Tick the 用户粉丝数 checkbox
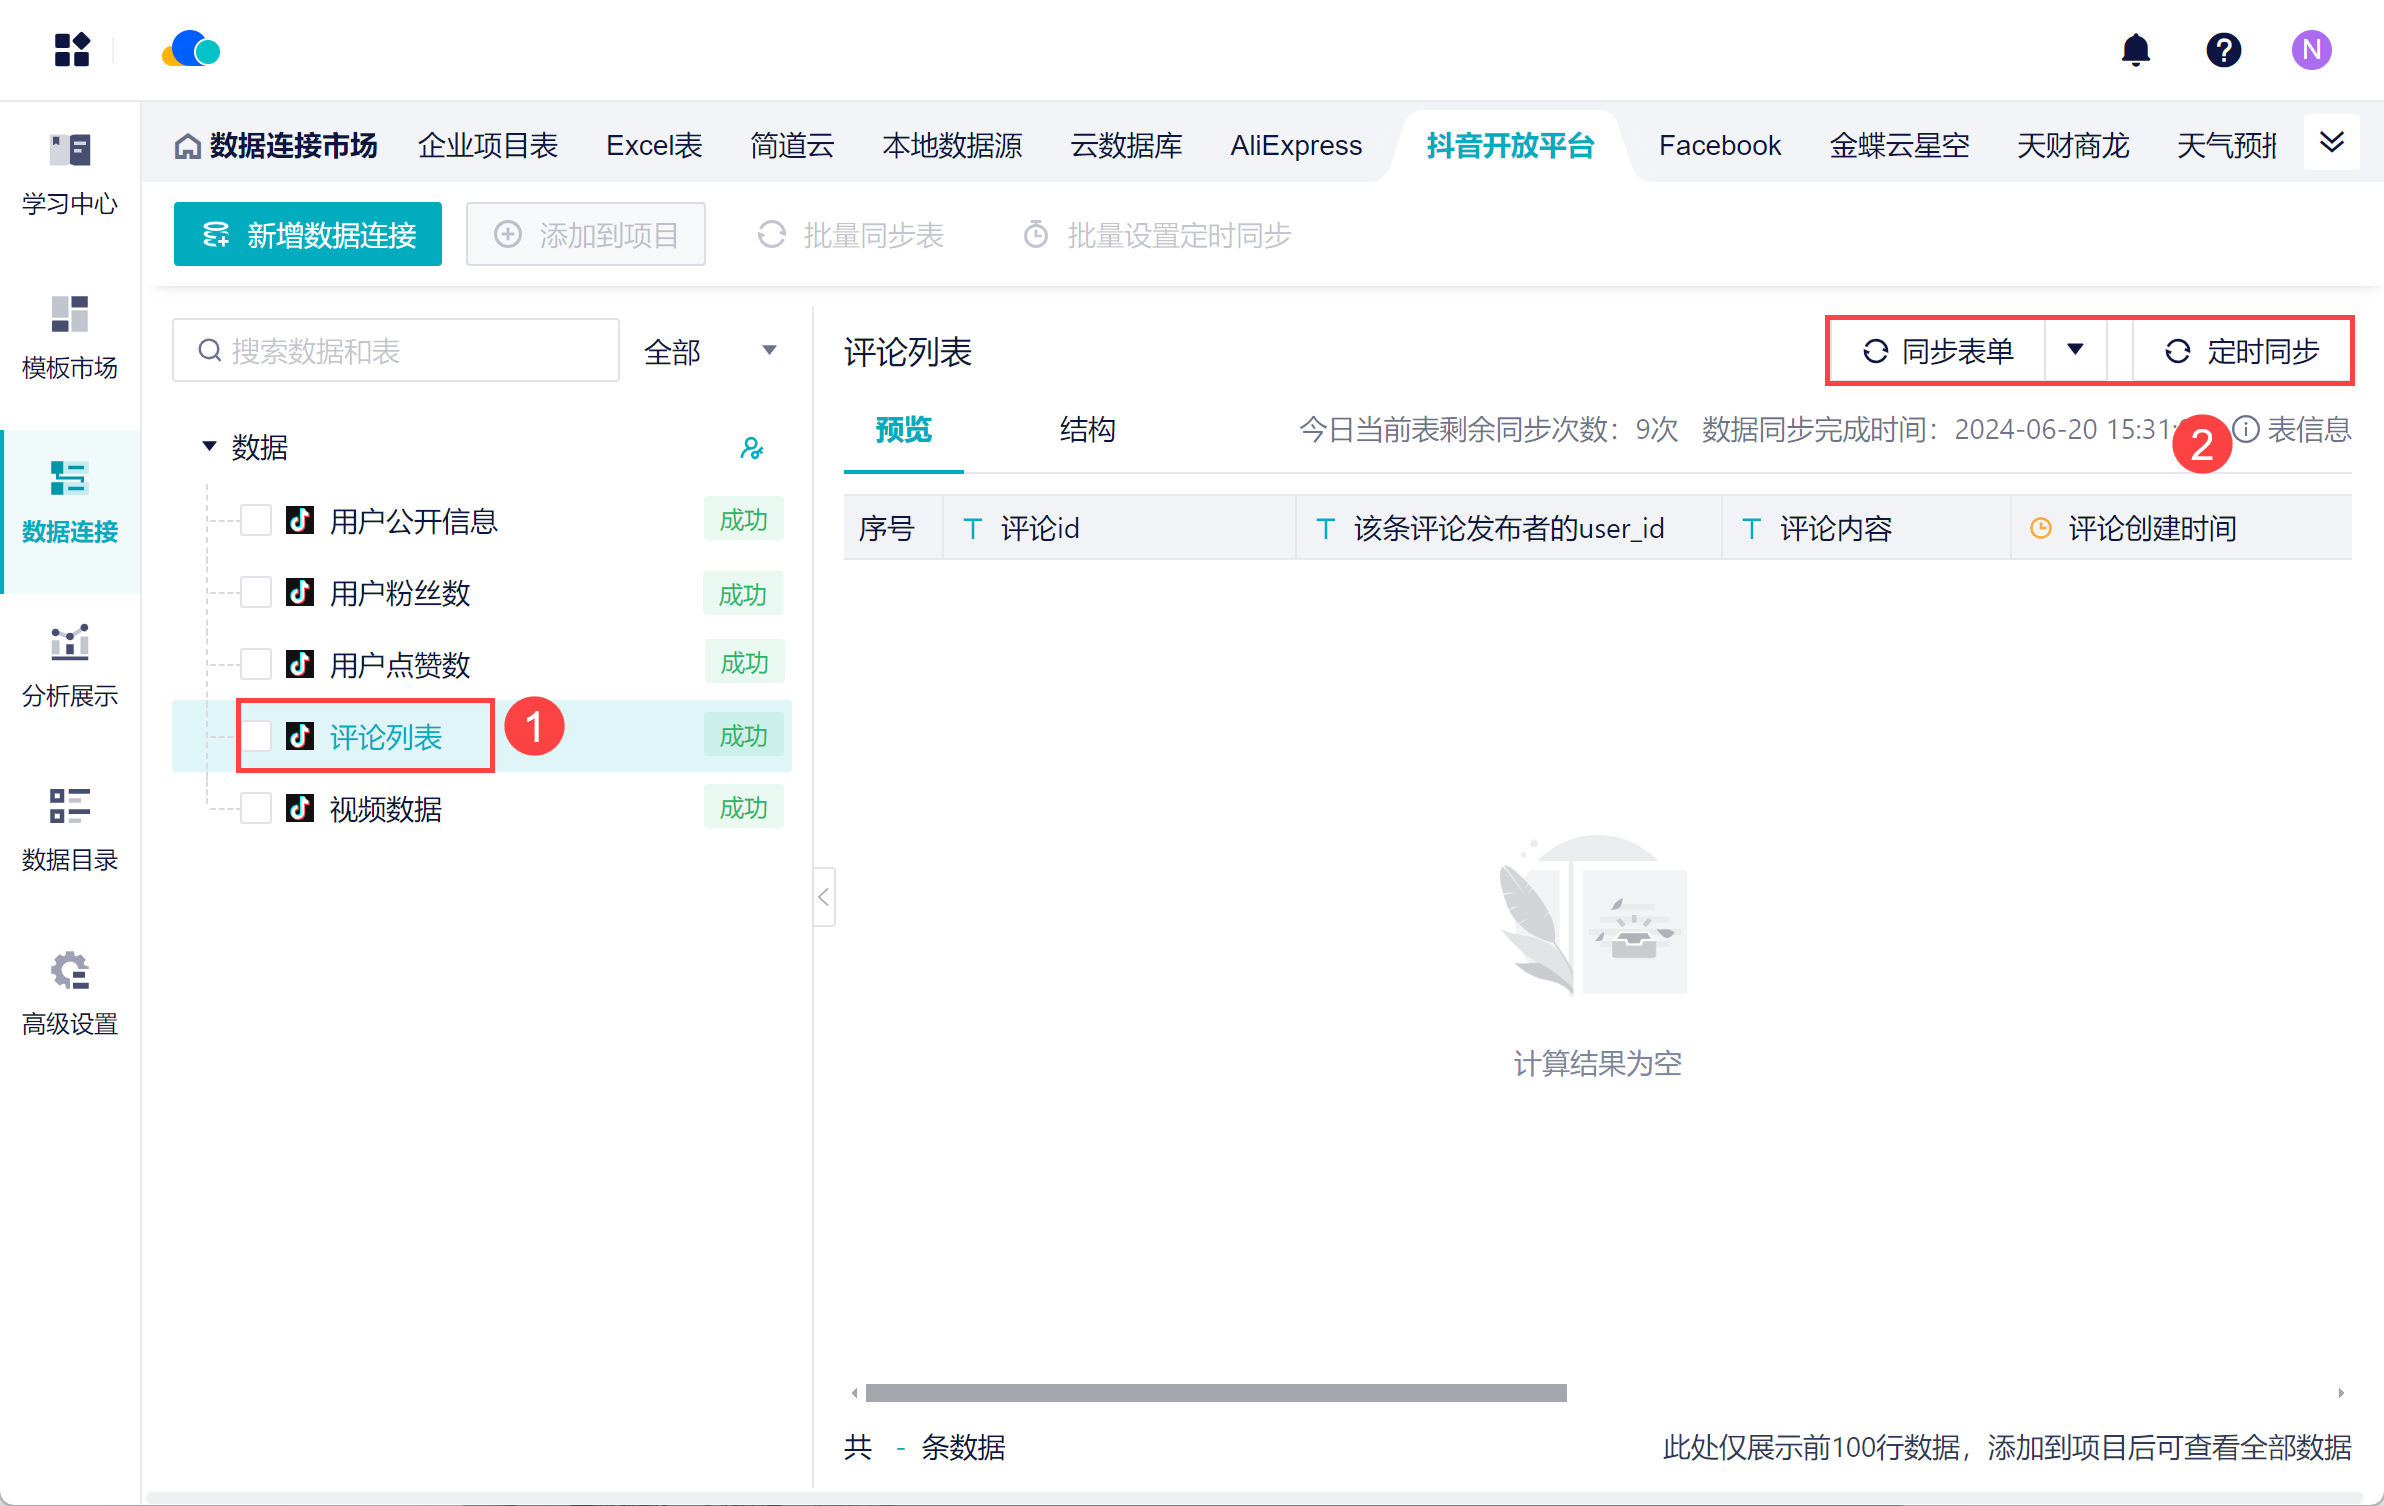Screen dimensions: 2384x1506 tap(257, 593)
